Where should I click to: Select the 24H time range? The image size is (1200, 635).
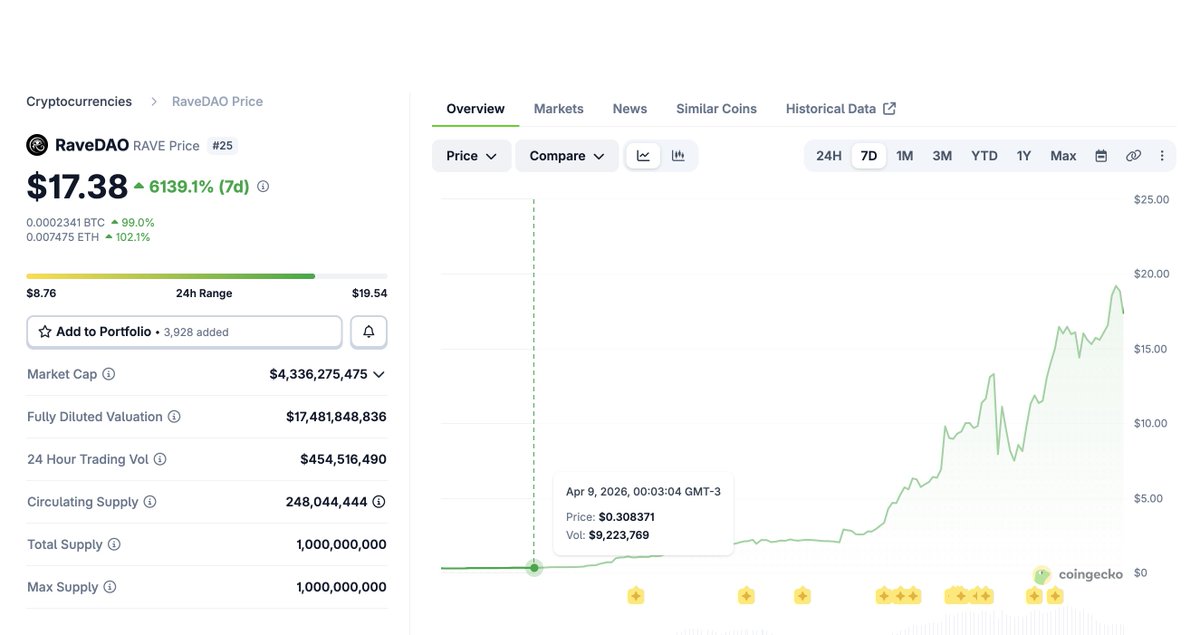tap(828, 156)
